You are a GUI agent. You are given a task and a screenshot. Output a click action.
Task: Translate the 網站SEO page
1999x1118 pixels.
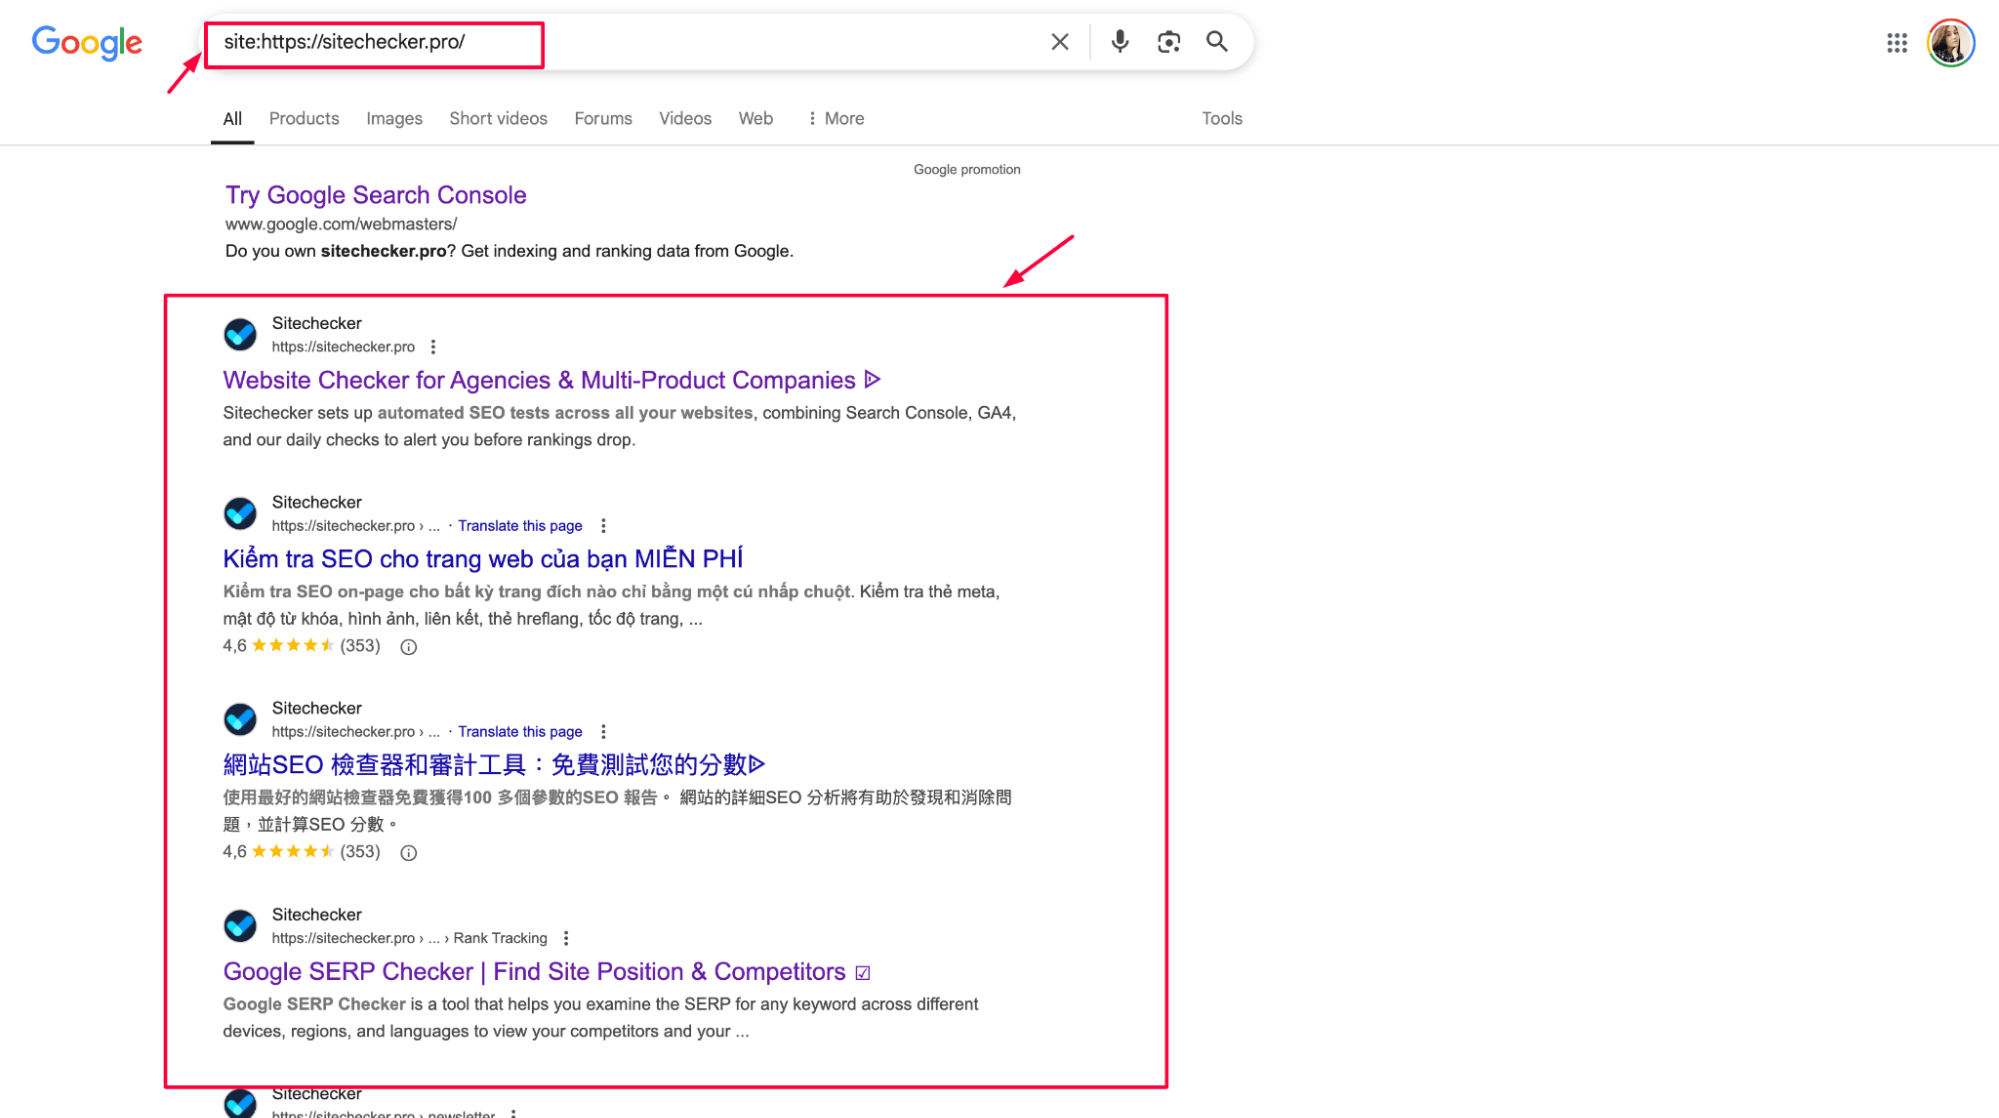[x=520, y=732]
